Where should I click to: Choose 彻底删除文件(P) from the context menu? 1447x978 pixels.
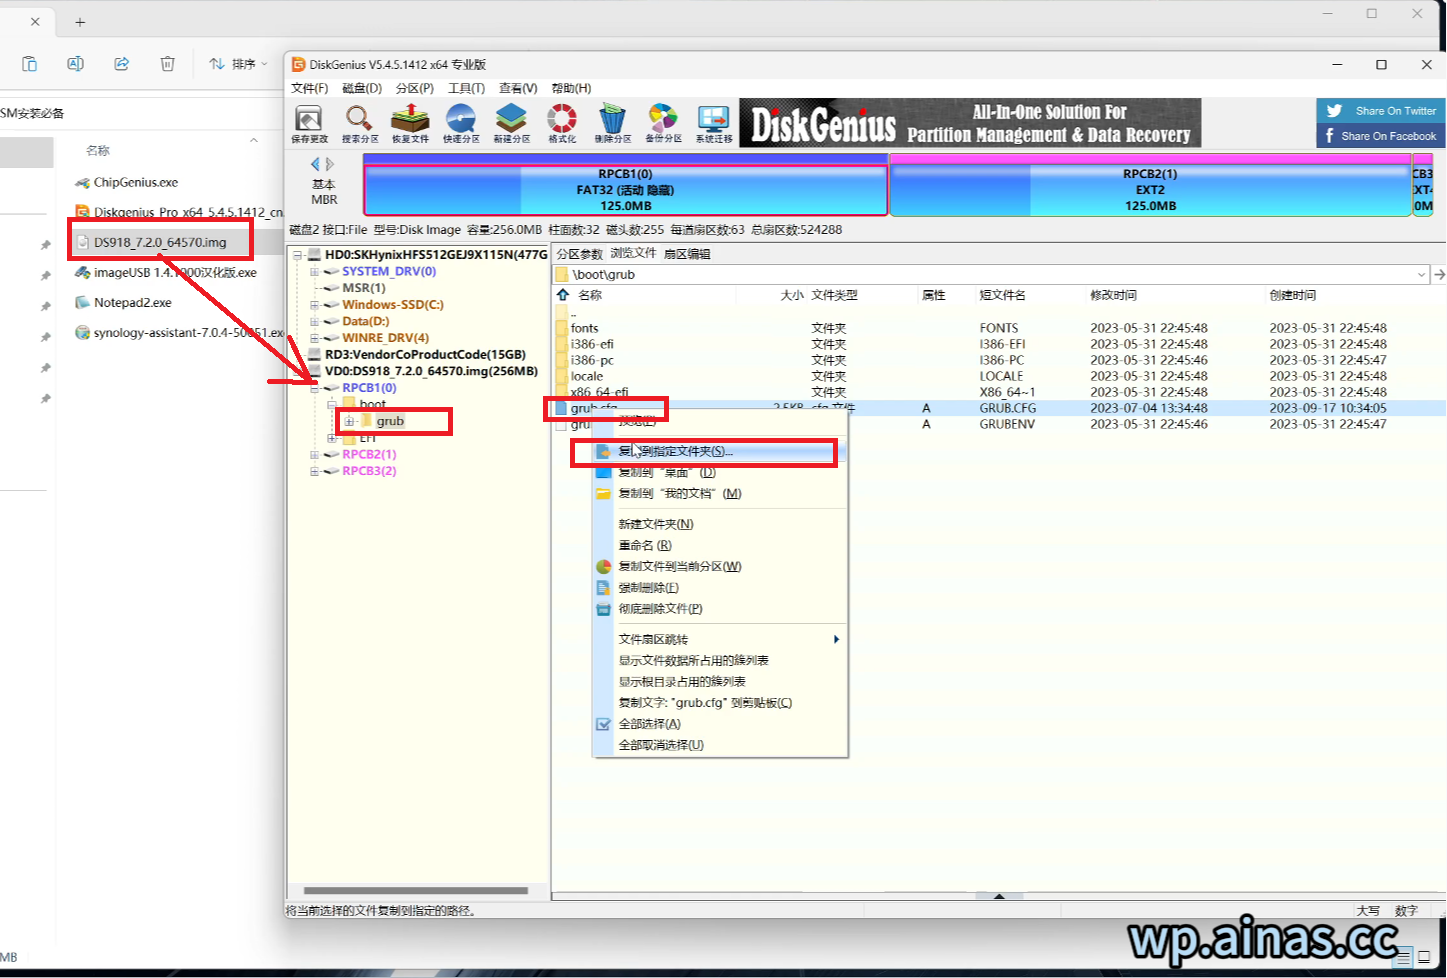tap(720, 608)
